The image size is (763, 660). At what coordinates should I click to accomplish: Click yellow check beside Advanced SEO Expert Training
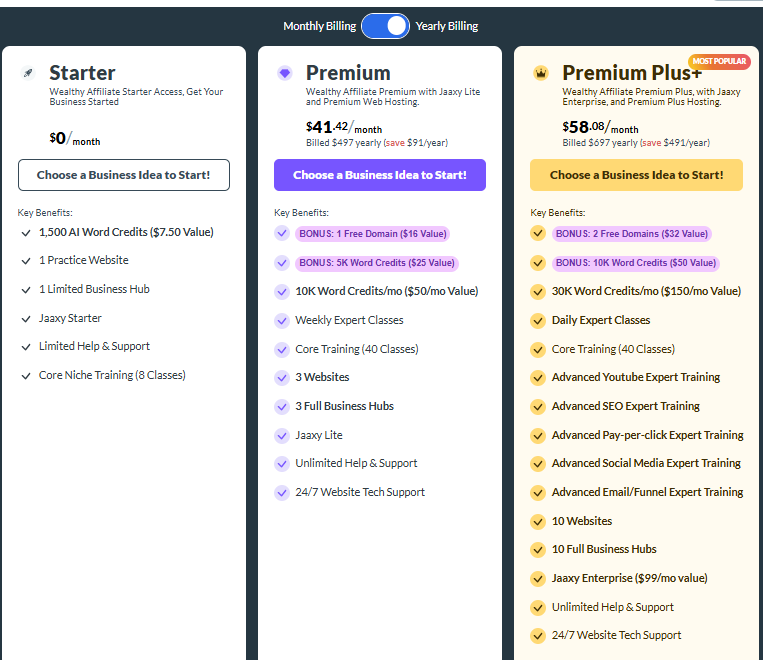tap(538, 406)
